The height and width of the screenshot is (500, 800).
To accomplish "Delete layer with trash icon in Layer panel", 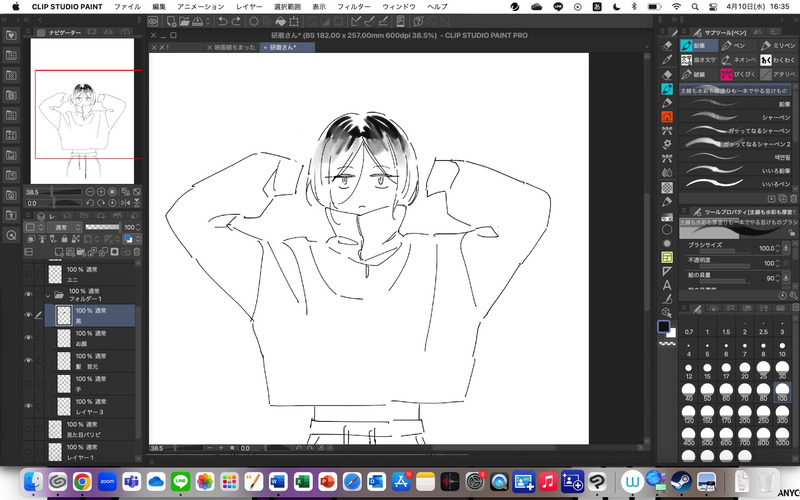I will [136, 252].
